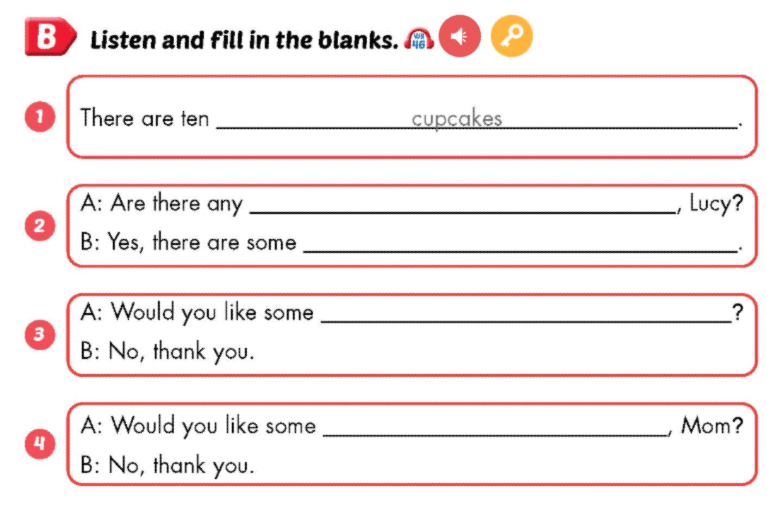
Task: Click the word "Lucy?" in question 2
Action: coord(716,205)
